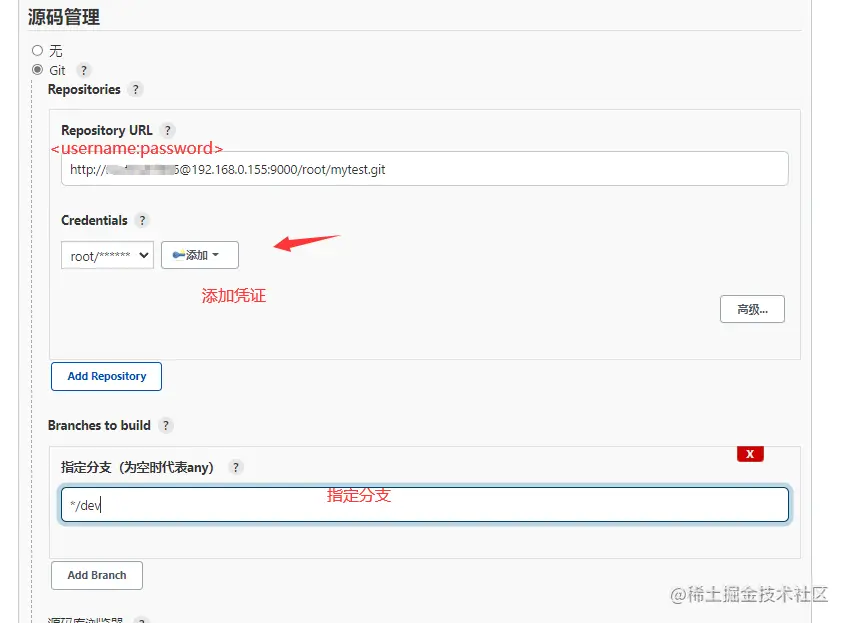The height and width of the screenshot is (623, 847).
Task: Open help for Repository URL
Action: (x=167, y=130)
